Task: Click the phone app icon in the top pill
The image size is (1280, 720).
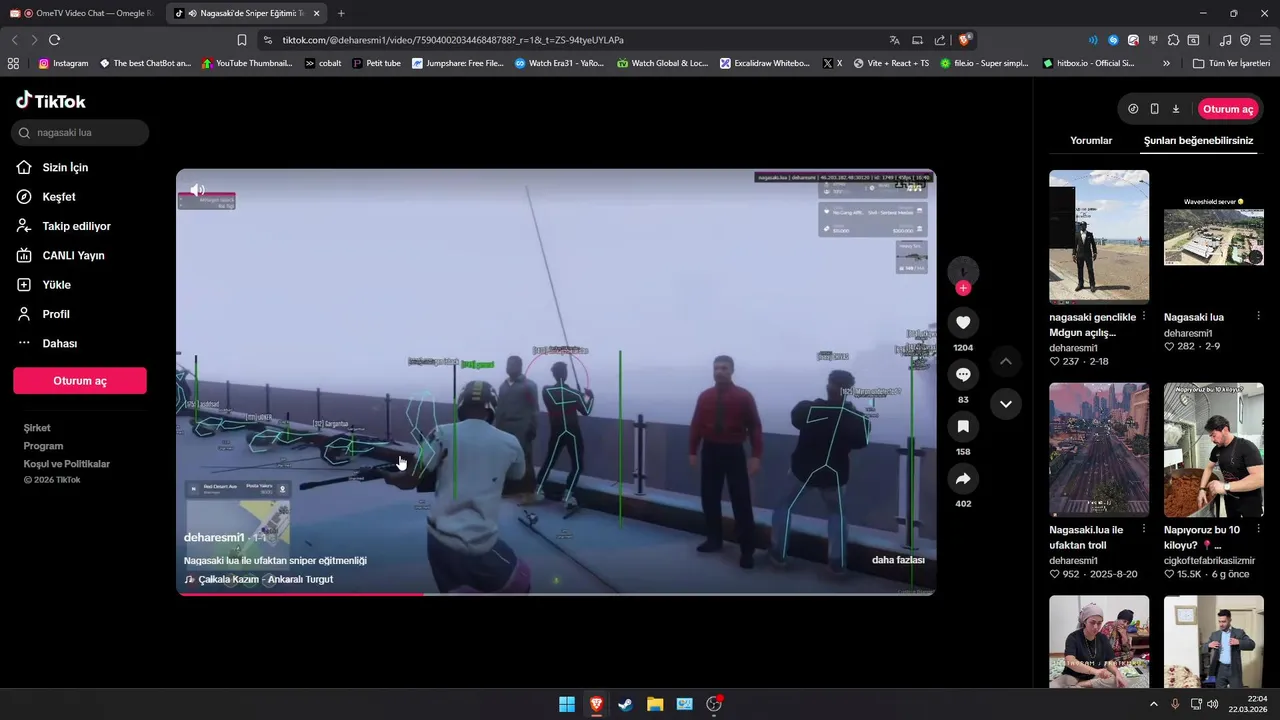Action: (1154, 109)
